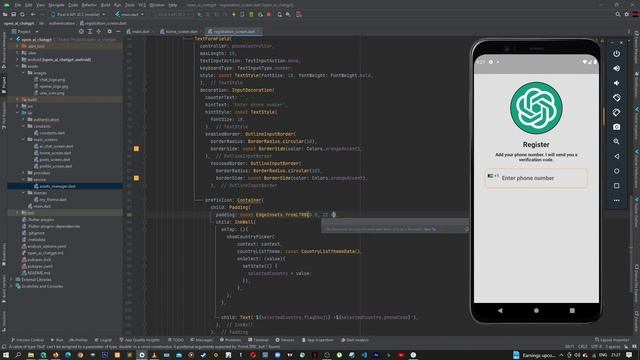This screenshot has width=640, height=360.
Task: Expand the authentication folder in tree
Action: (x=23, y=120)
